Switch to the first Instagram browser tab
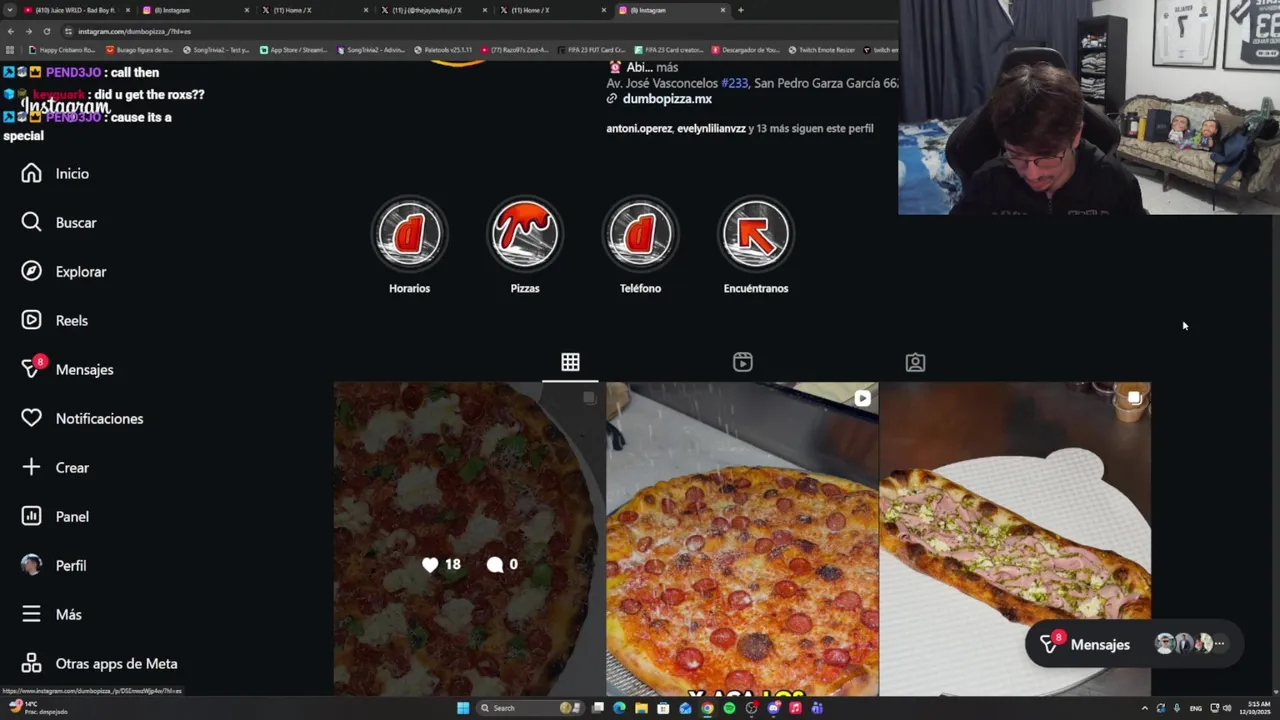This screenshot has width=1280, height=720. click(194, 10)
